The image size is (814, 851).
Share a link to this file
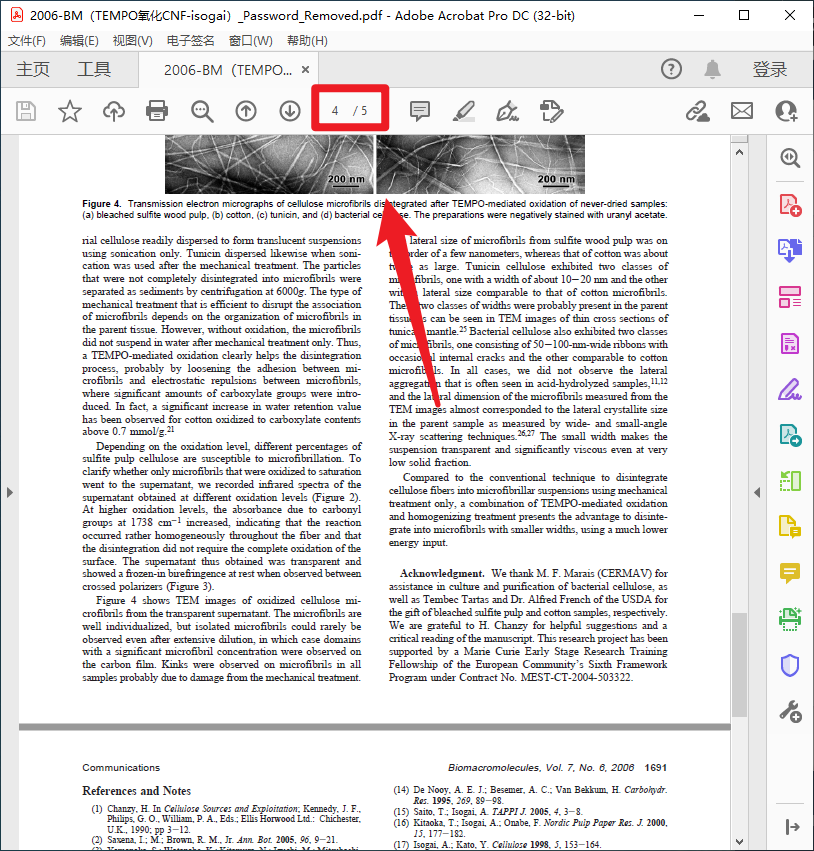[697, 111]
